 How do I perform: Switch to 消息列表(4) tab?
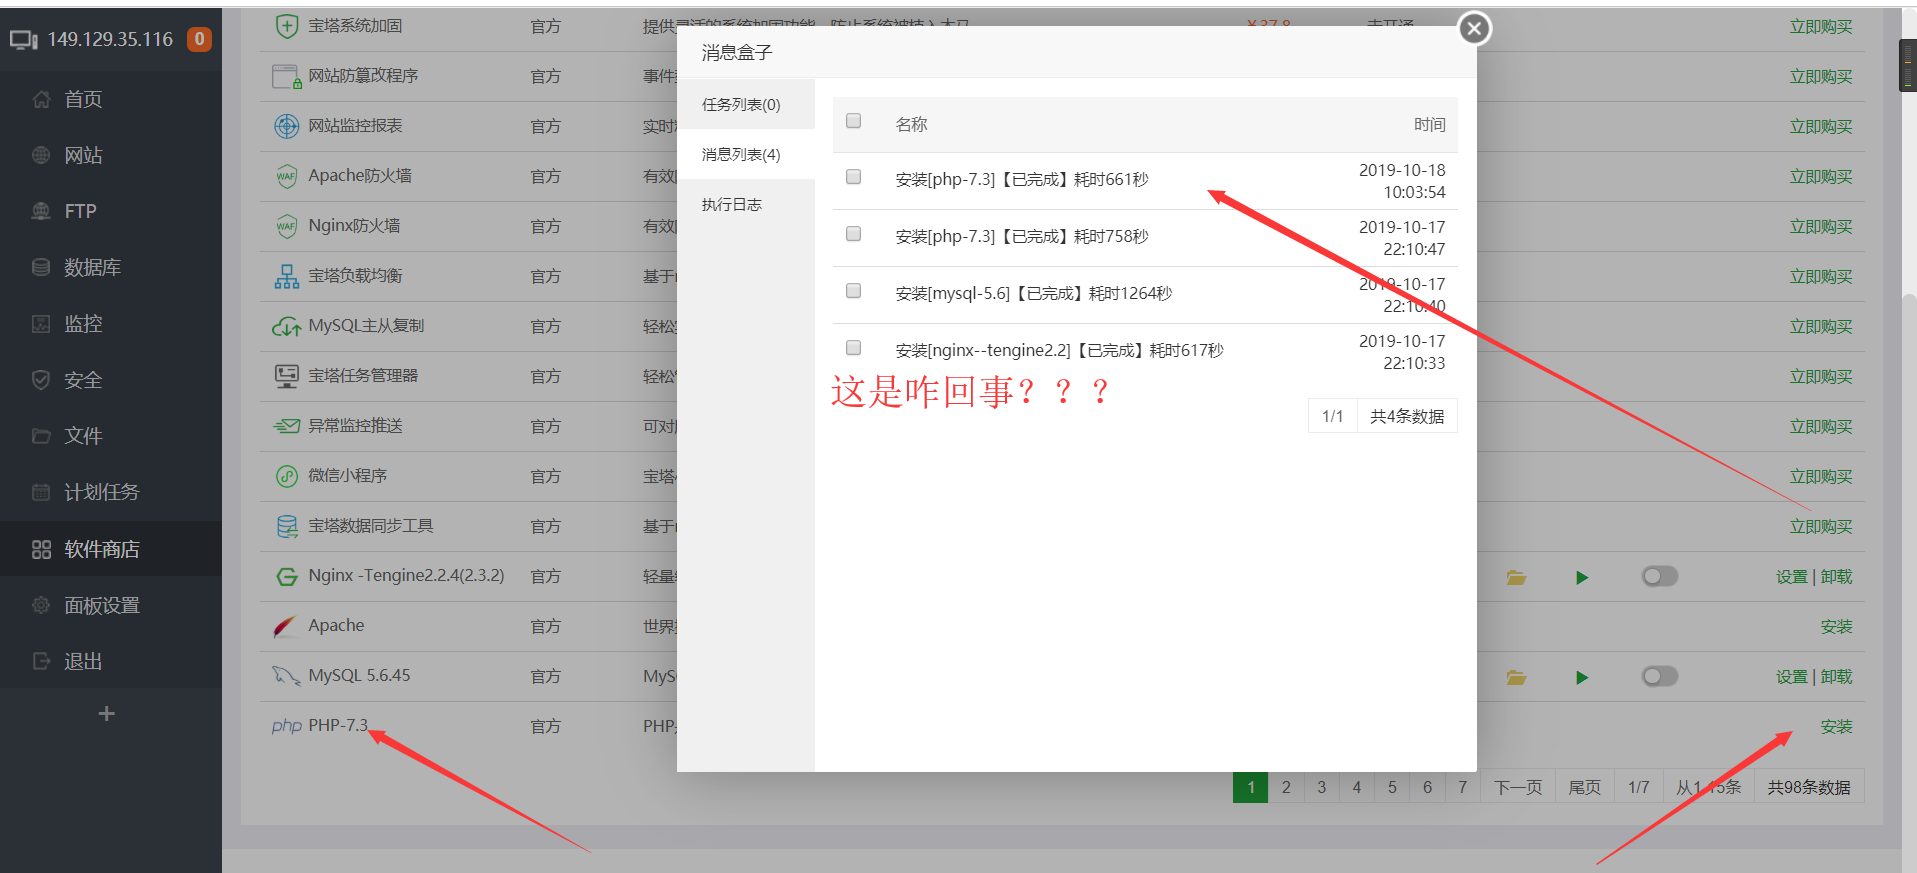(x=745, y=154)
